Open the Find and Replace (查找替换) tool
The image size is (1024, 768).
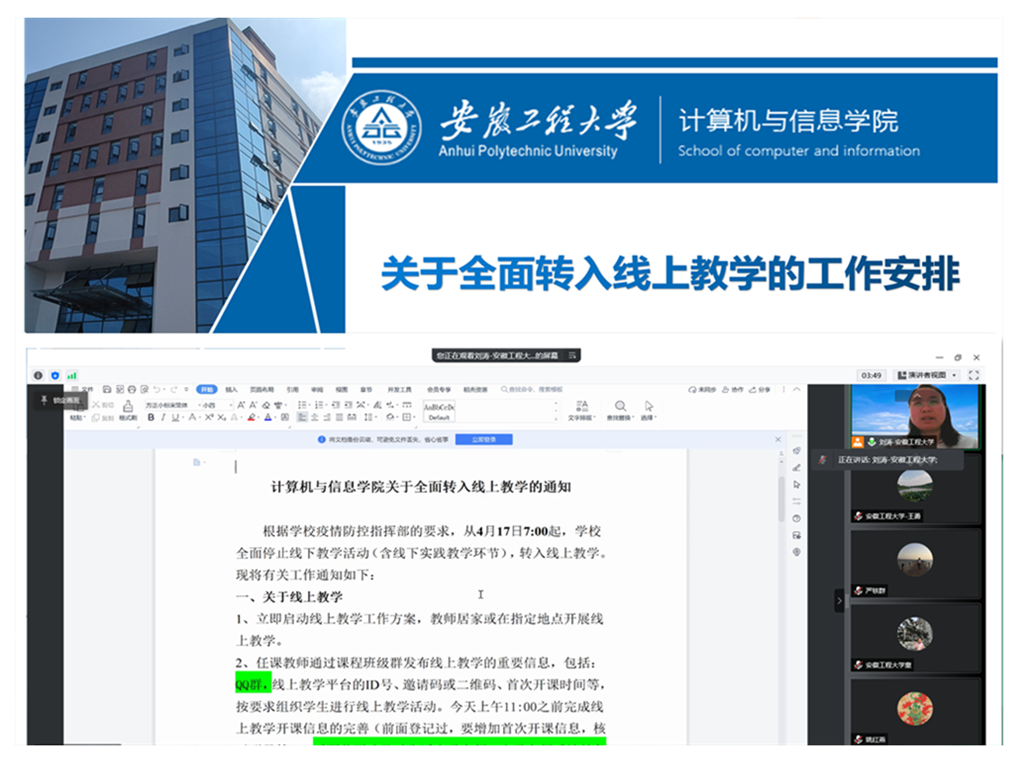click(x=620, y=410)
